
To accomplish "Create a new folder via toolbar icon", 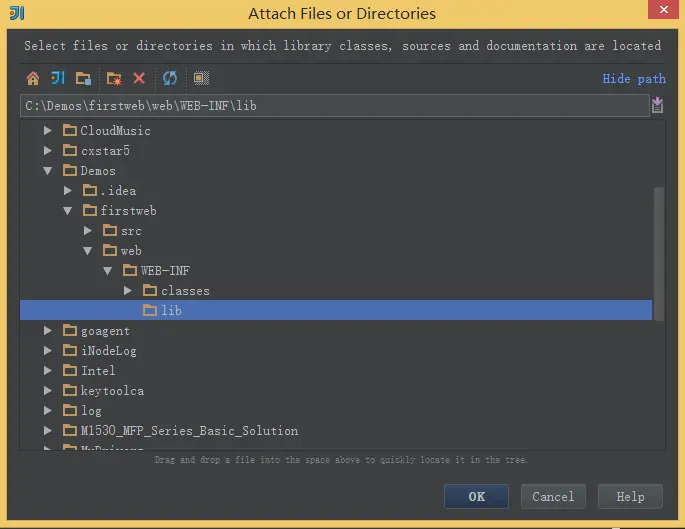I will click(114, 79).
